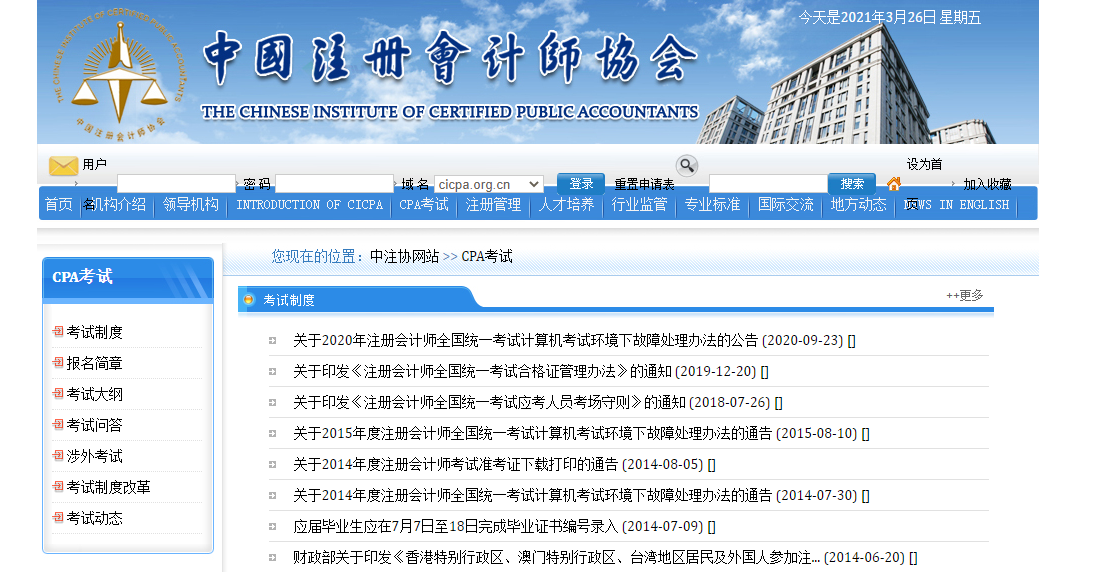This screenshot has height=572, width=1108.
Task: Click the 密码 password input field
Action: tap(334, 184)
